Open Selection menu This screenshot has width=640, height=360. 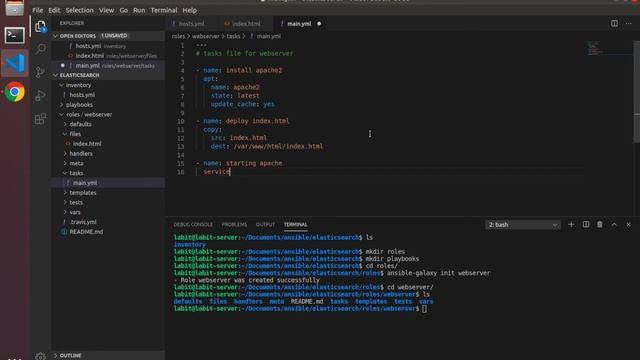pyautogui.click(x=79, y=10)
